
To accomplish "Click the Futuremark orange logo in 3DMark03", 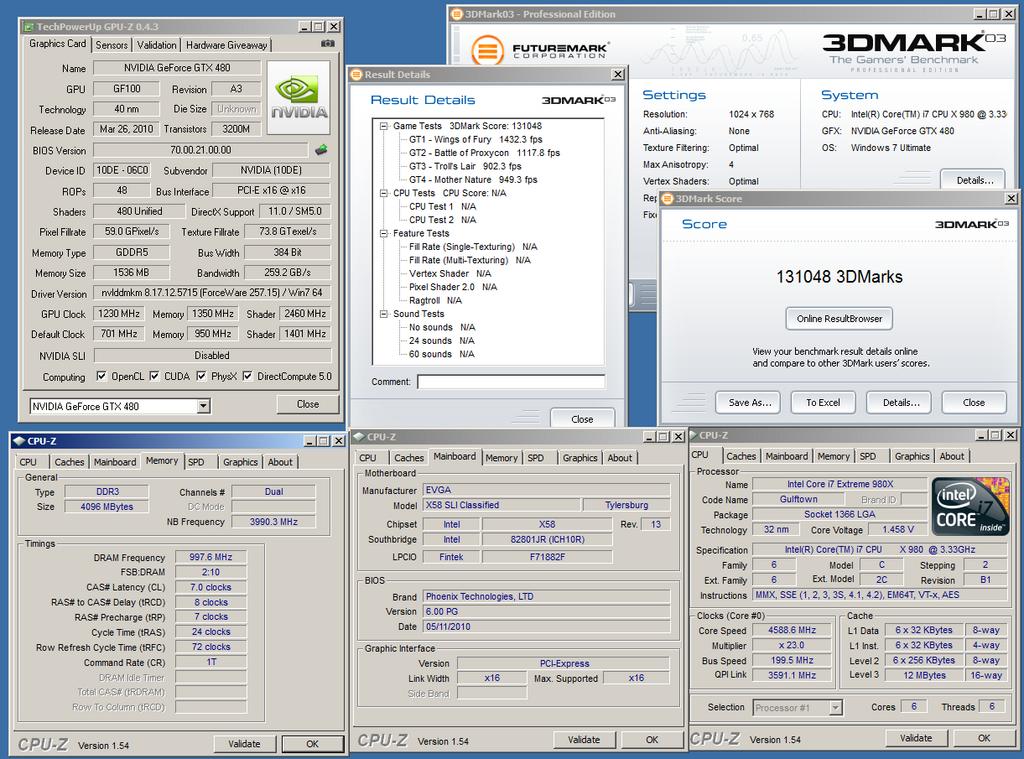I will (487, 50).
